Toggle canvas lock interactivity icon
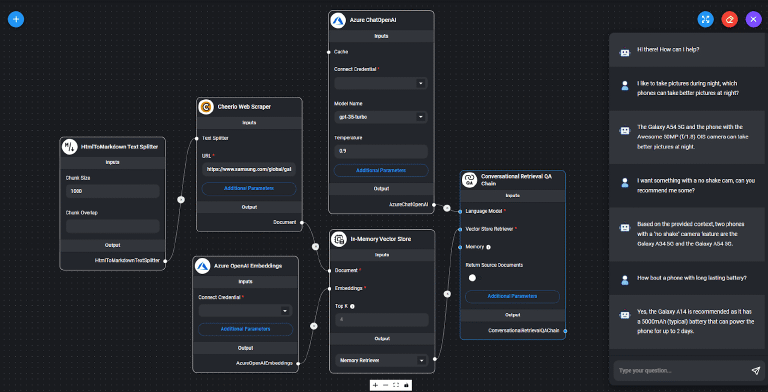Screen dimensions: 768x392 pyautogui.click(x=406, y=385)
